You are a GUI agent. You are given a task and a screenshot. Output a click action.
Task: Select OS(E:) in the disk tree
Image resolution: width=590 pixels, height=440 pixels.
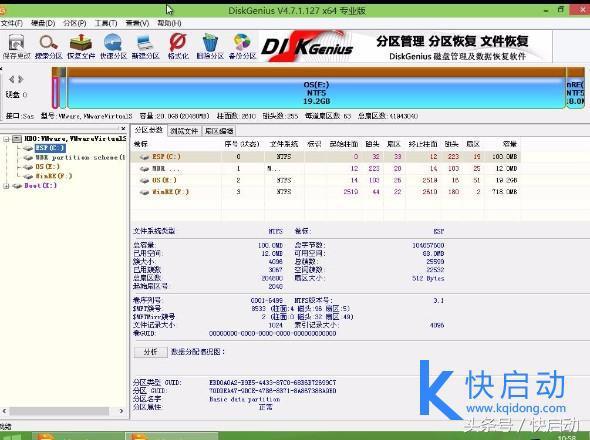click(x=47, y=167)
